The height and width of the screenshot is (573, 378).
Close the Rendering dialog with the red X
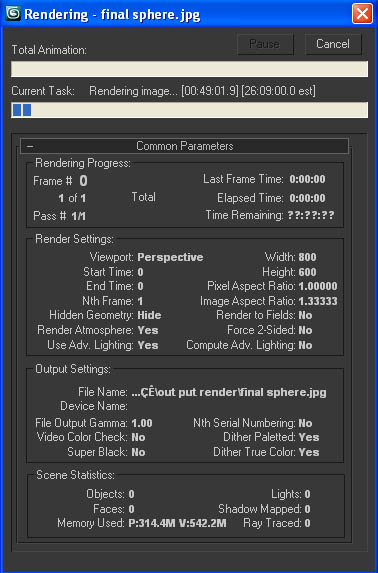[362, 14]
